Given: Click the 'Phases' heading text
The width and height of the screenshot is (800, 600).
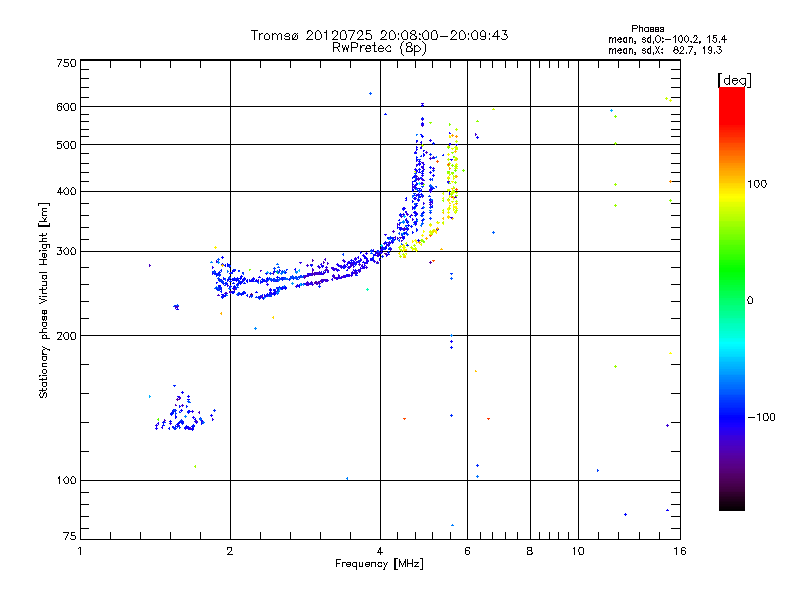Looking at the screenshot, I should tap(647, 29).
